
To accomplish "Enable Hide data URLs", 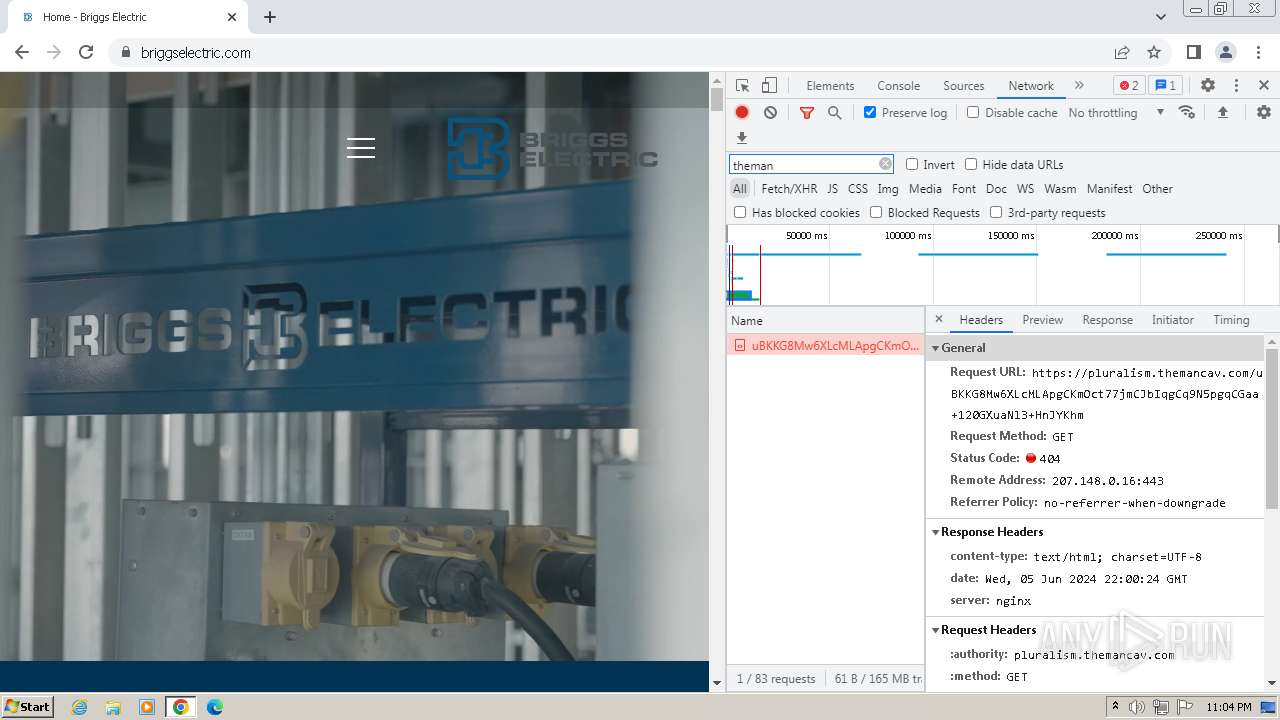I will [x=971, y=164].
